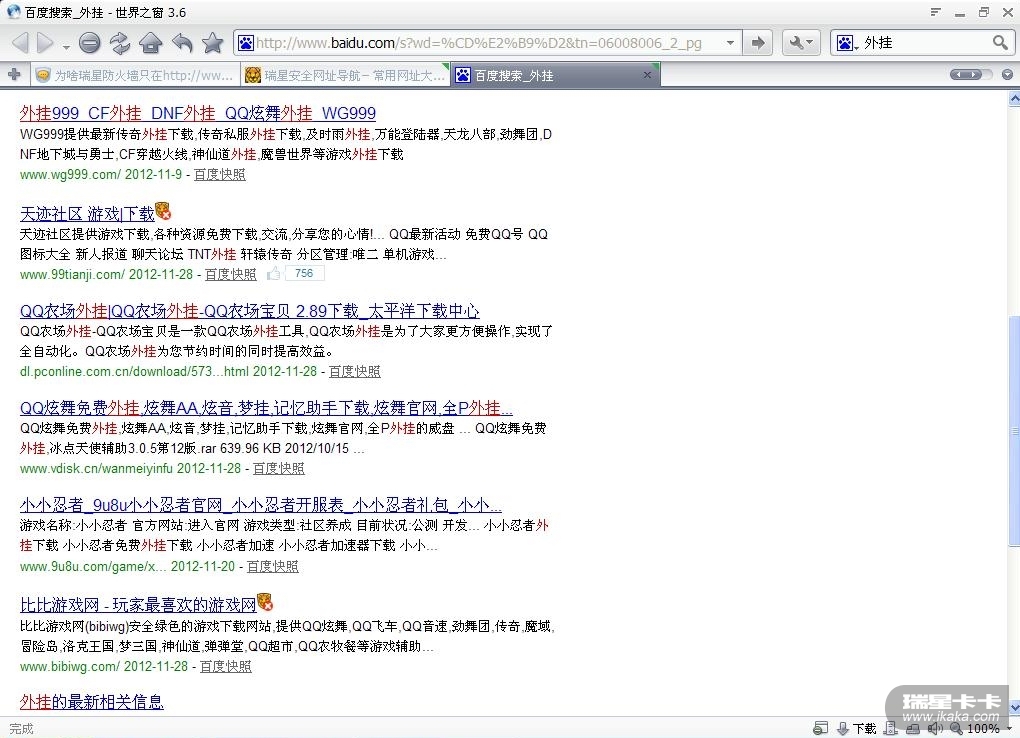Reload the page with Refresh icon

tap(120, 43)
